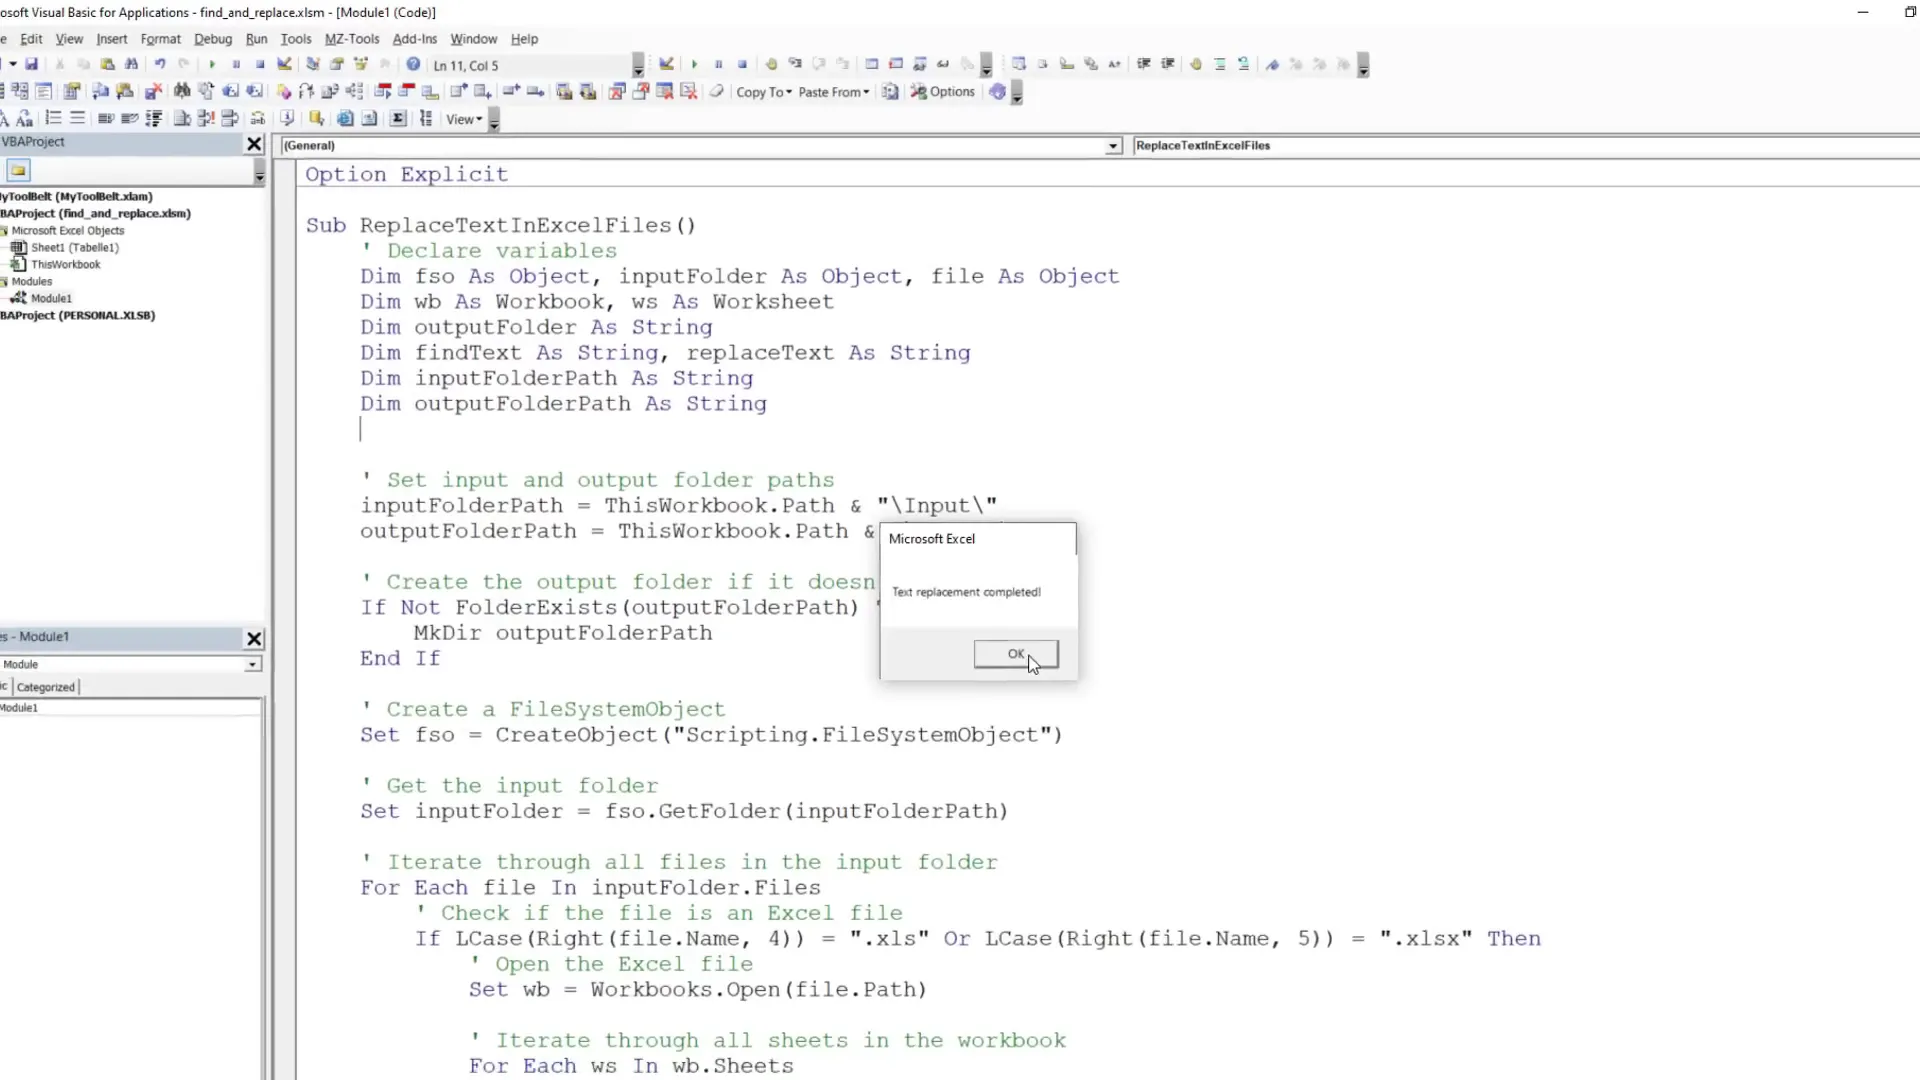
Task: Click the MZ-Tools globe icon
Action: pos(999,92)
